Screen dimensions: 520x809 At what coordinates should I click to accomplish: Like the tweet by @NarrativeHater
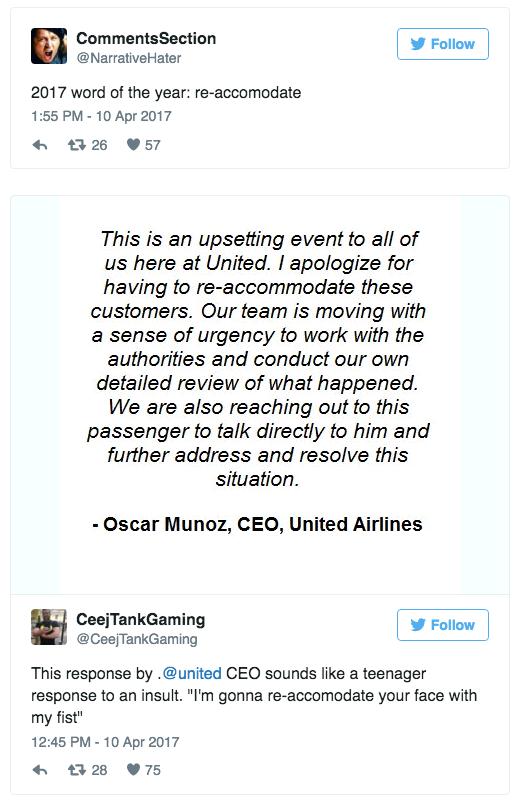(134, 144)
